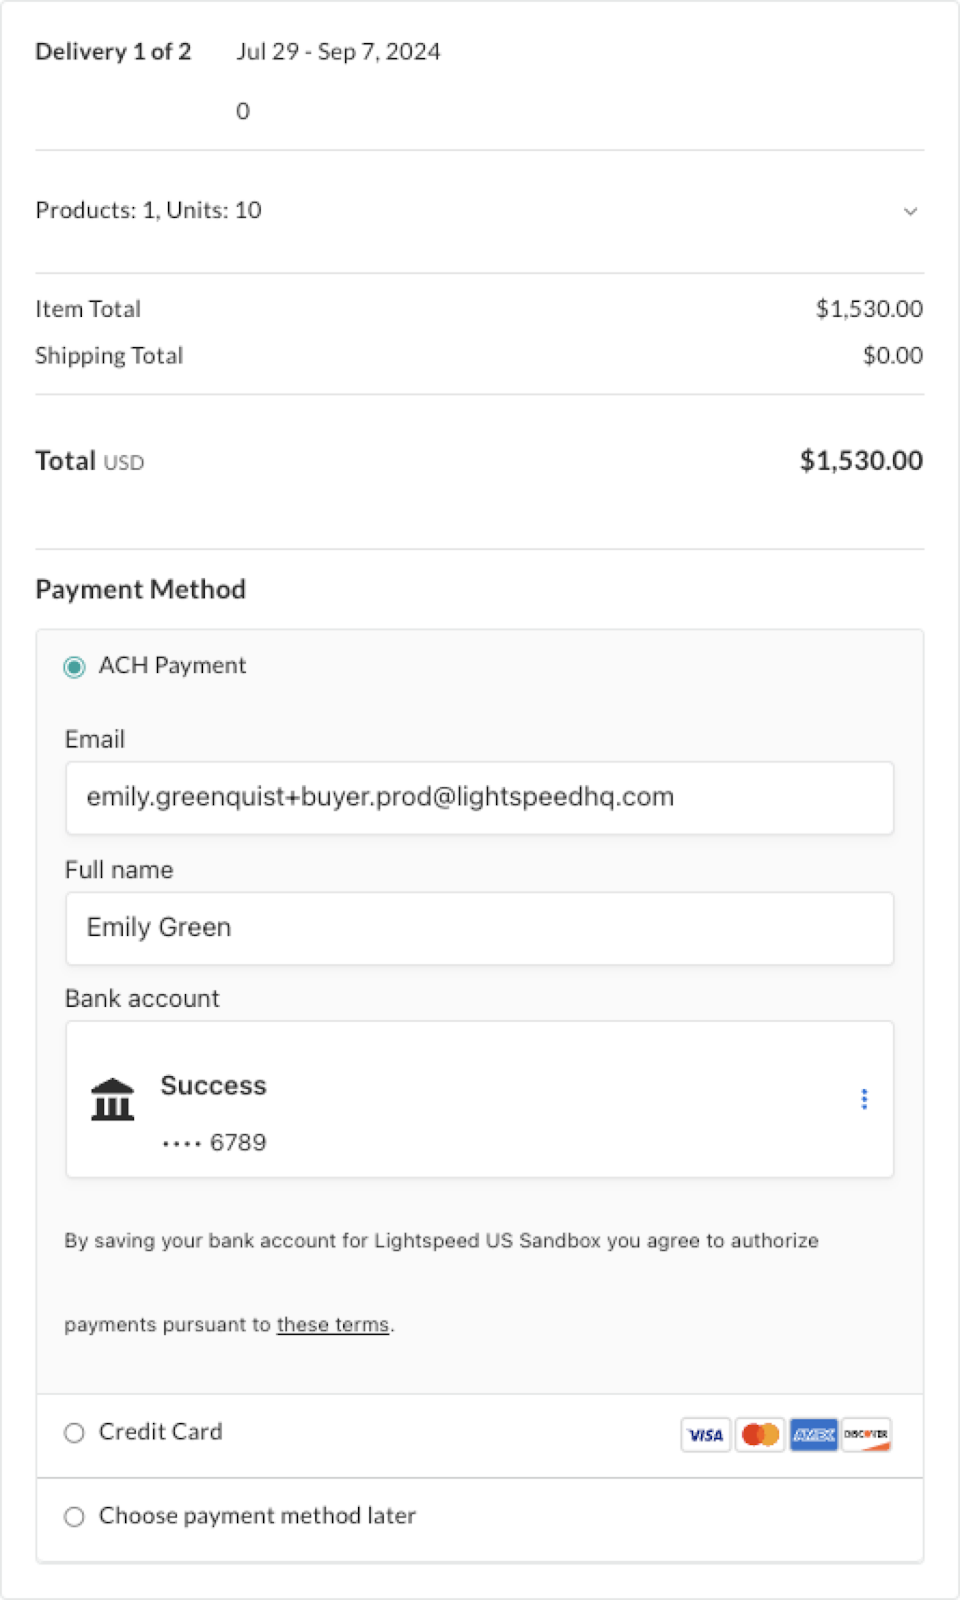Click the bank icon on Success account
Image resolution: width=960 pixels, height=1600 pixels.
[112, 1098]
